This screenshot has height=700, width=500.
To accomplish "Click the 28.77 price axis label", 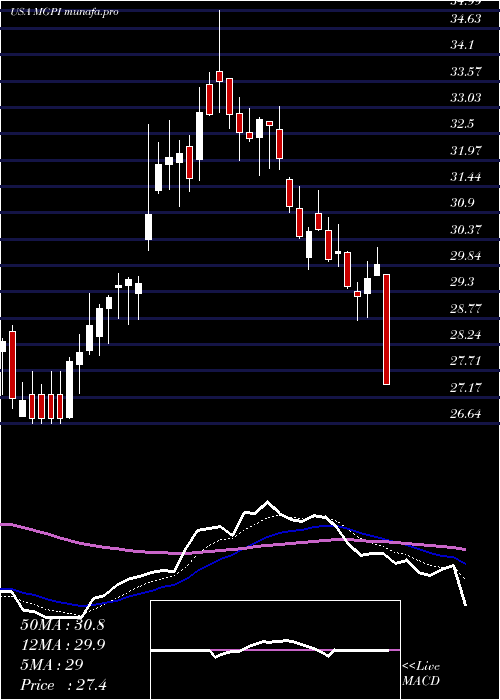I will [x=466, y=308].
